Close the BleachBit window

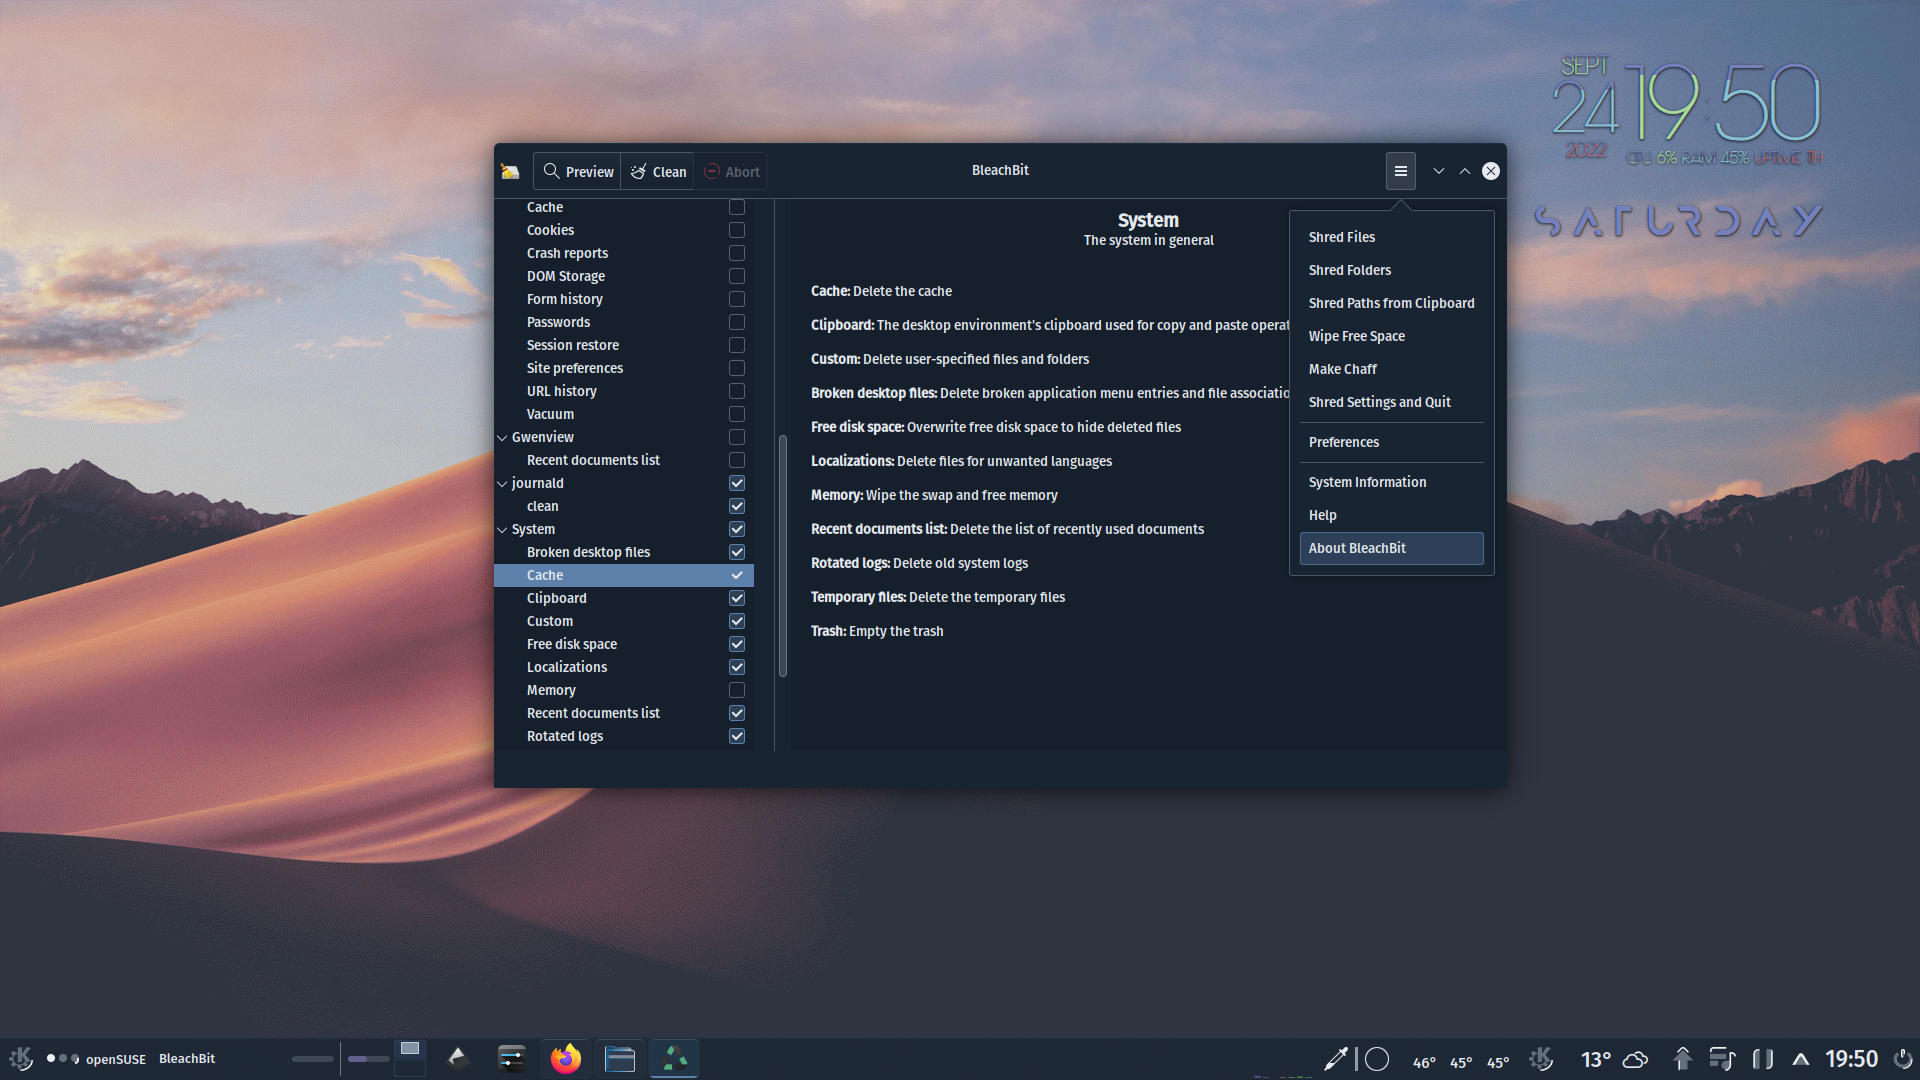pos(1490,171)
